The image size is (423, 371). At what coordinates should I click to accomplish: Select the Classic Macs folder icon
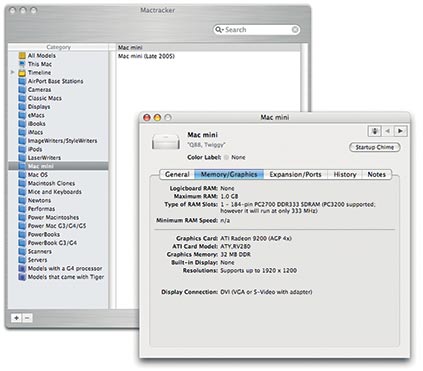pyautogui.click(x=22, y=98)
